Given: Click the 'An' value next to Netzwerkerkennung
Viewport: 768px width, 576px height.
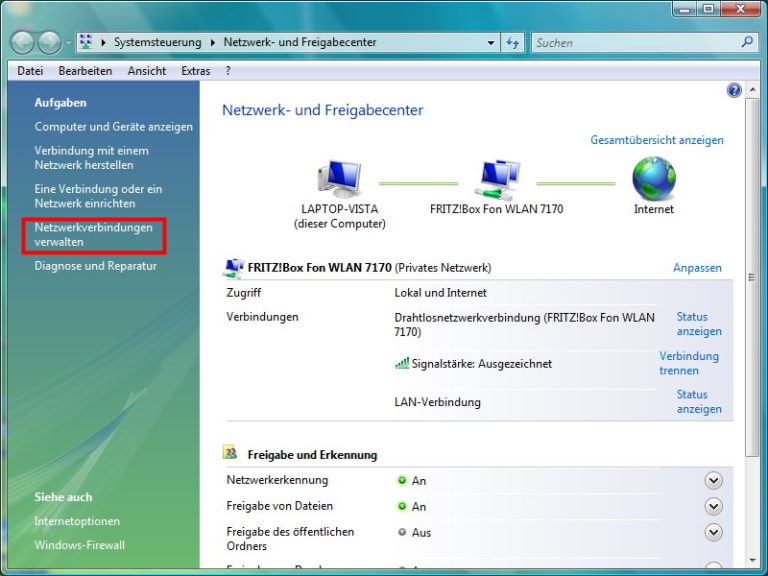Looking at the screenshot, I should click(419, 480).
